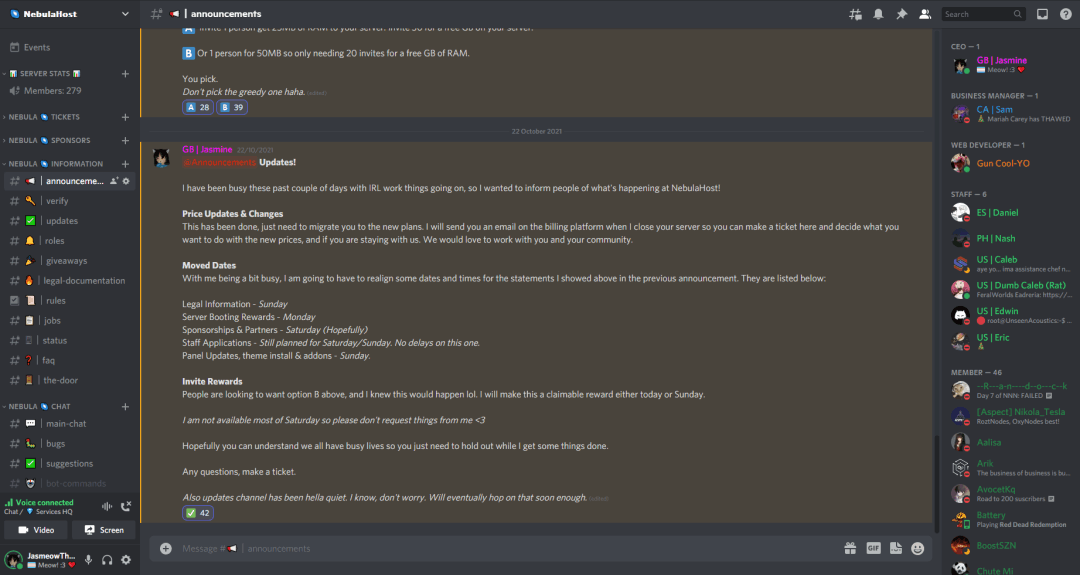Open the main-chat channel

tap(66, 424)
